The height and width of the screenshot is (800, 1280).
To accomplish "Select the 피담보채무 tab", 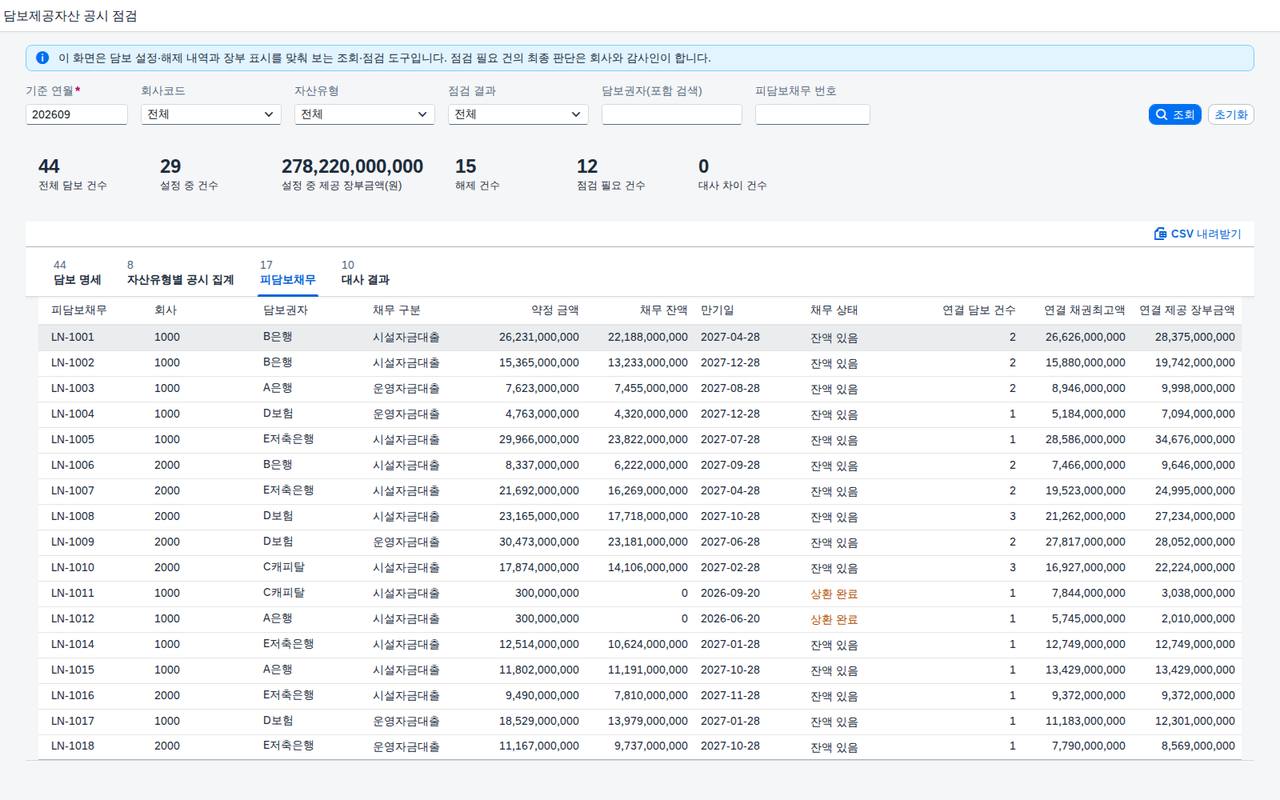I will tap(288, 273).
